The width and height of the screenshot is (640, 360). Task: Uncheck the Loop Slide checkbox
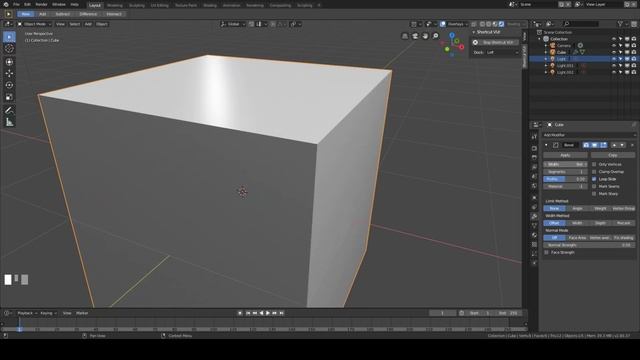594,179
